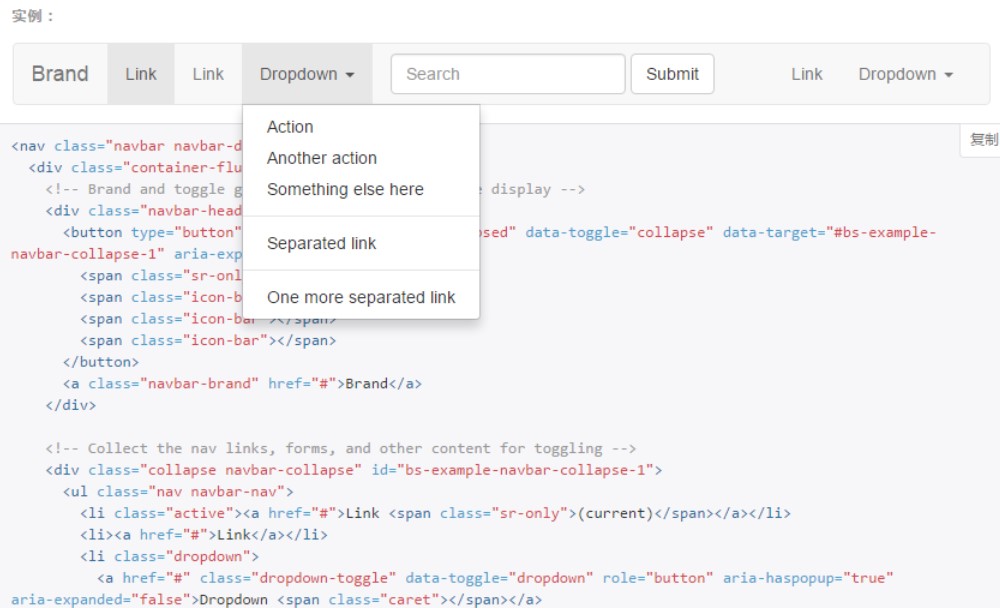Screen dimensions: 1000x608
Task: Choose One more separated link
Action: pyautogui.click(x=361, y=297)
